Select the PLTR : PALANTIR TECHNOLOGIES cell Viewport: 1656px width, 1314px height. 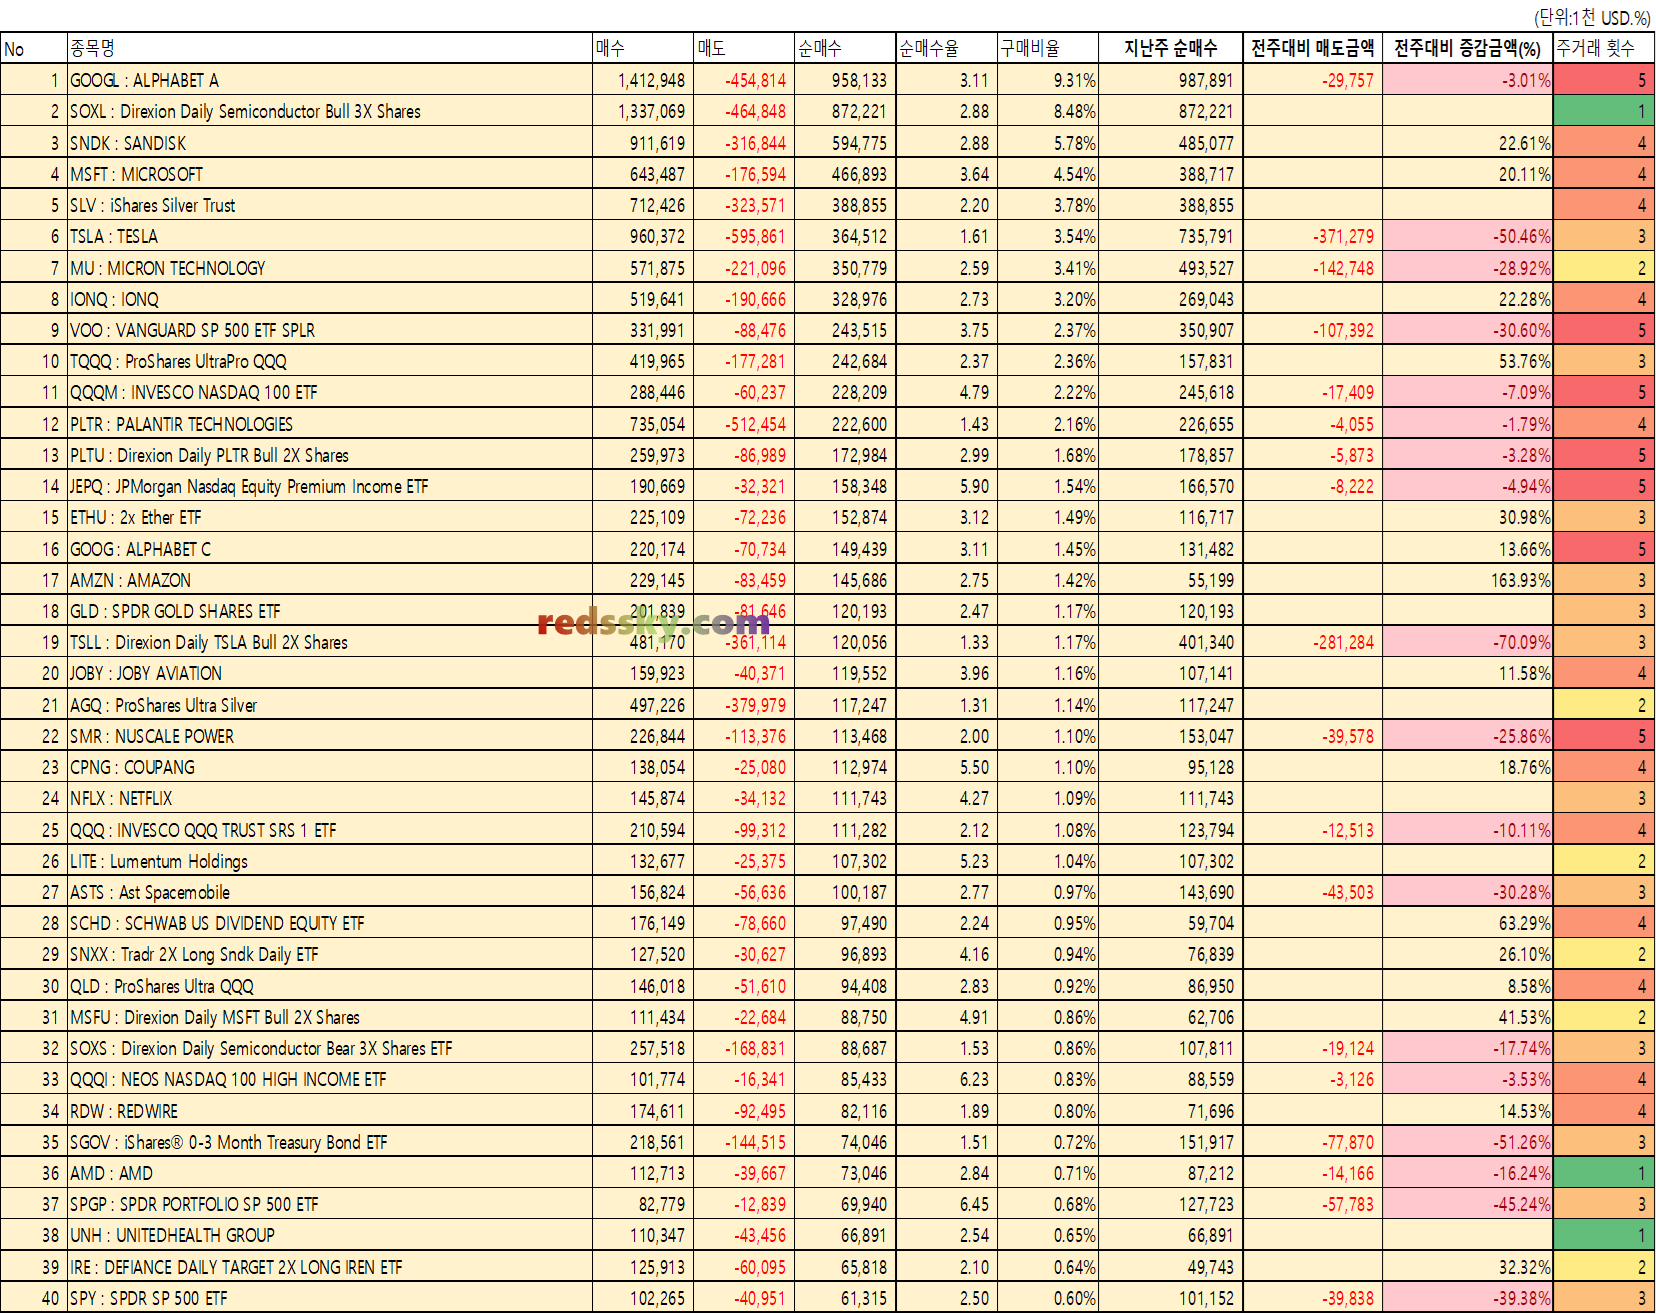coord(330,424)
